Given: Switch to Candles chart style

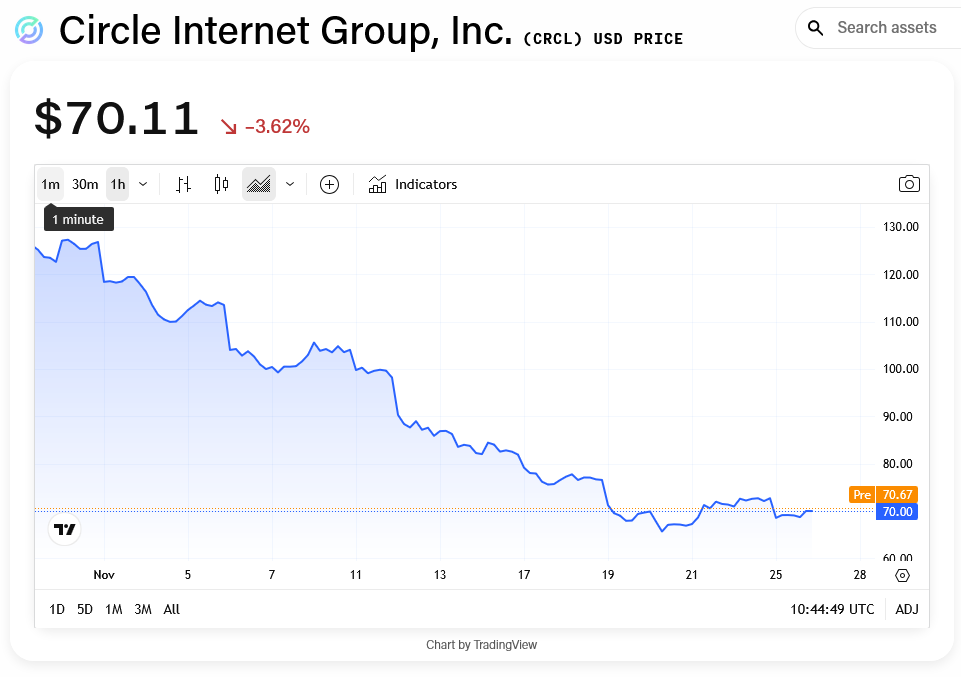Looking at the screenshot, I should click(221, 184).
